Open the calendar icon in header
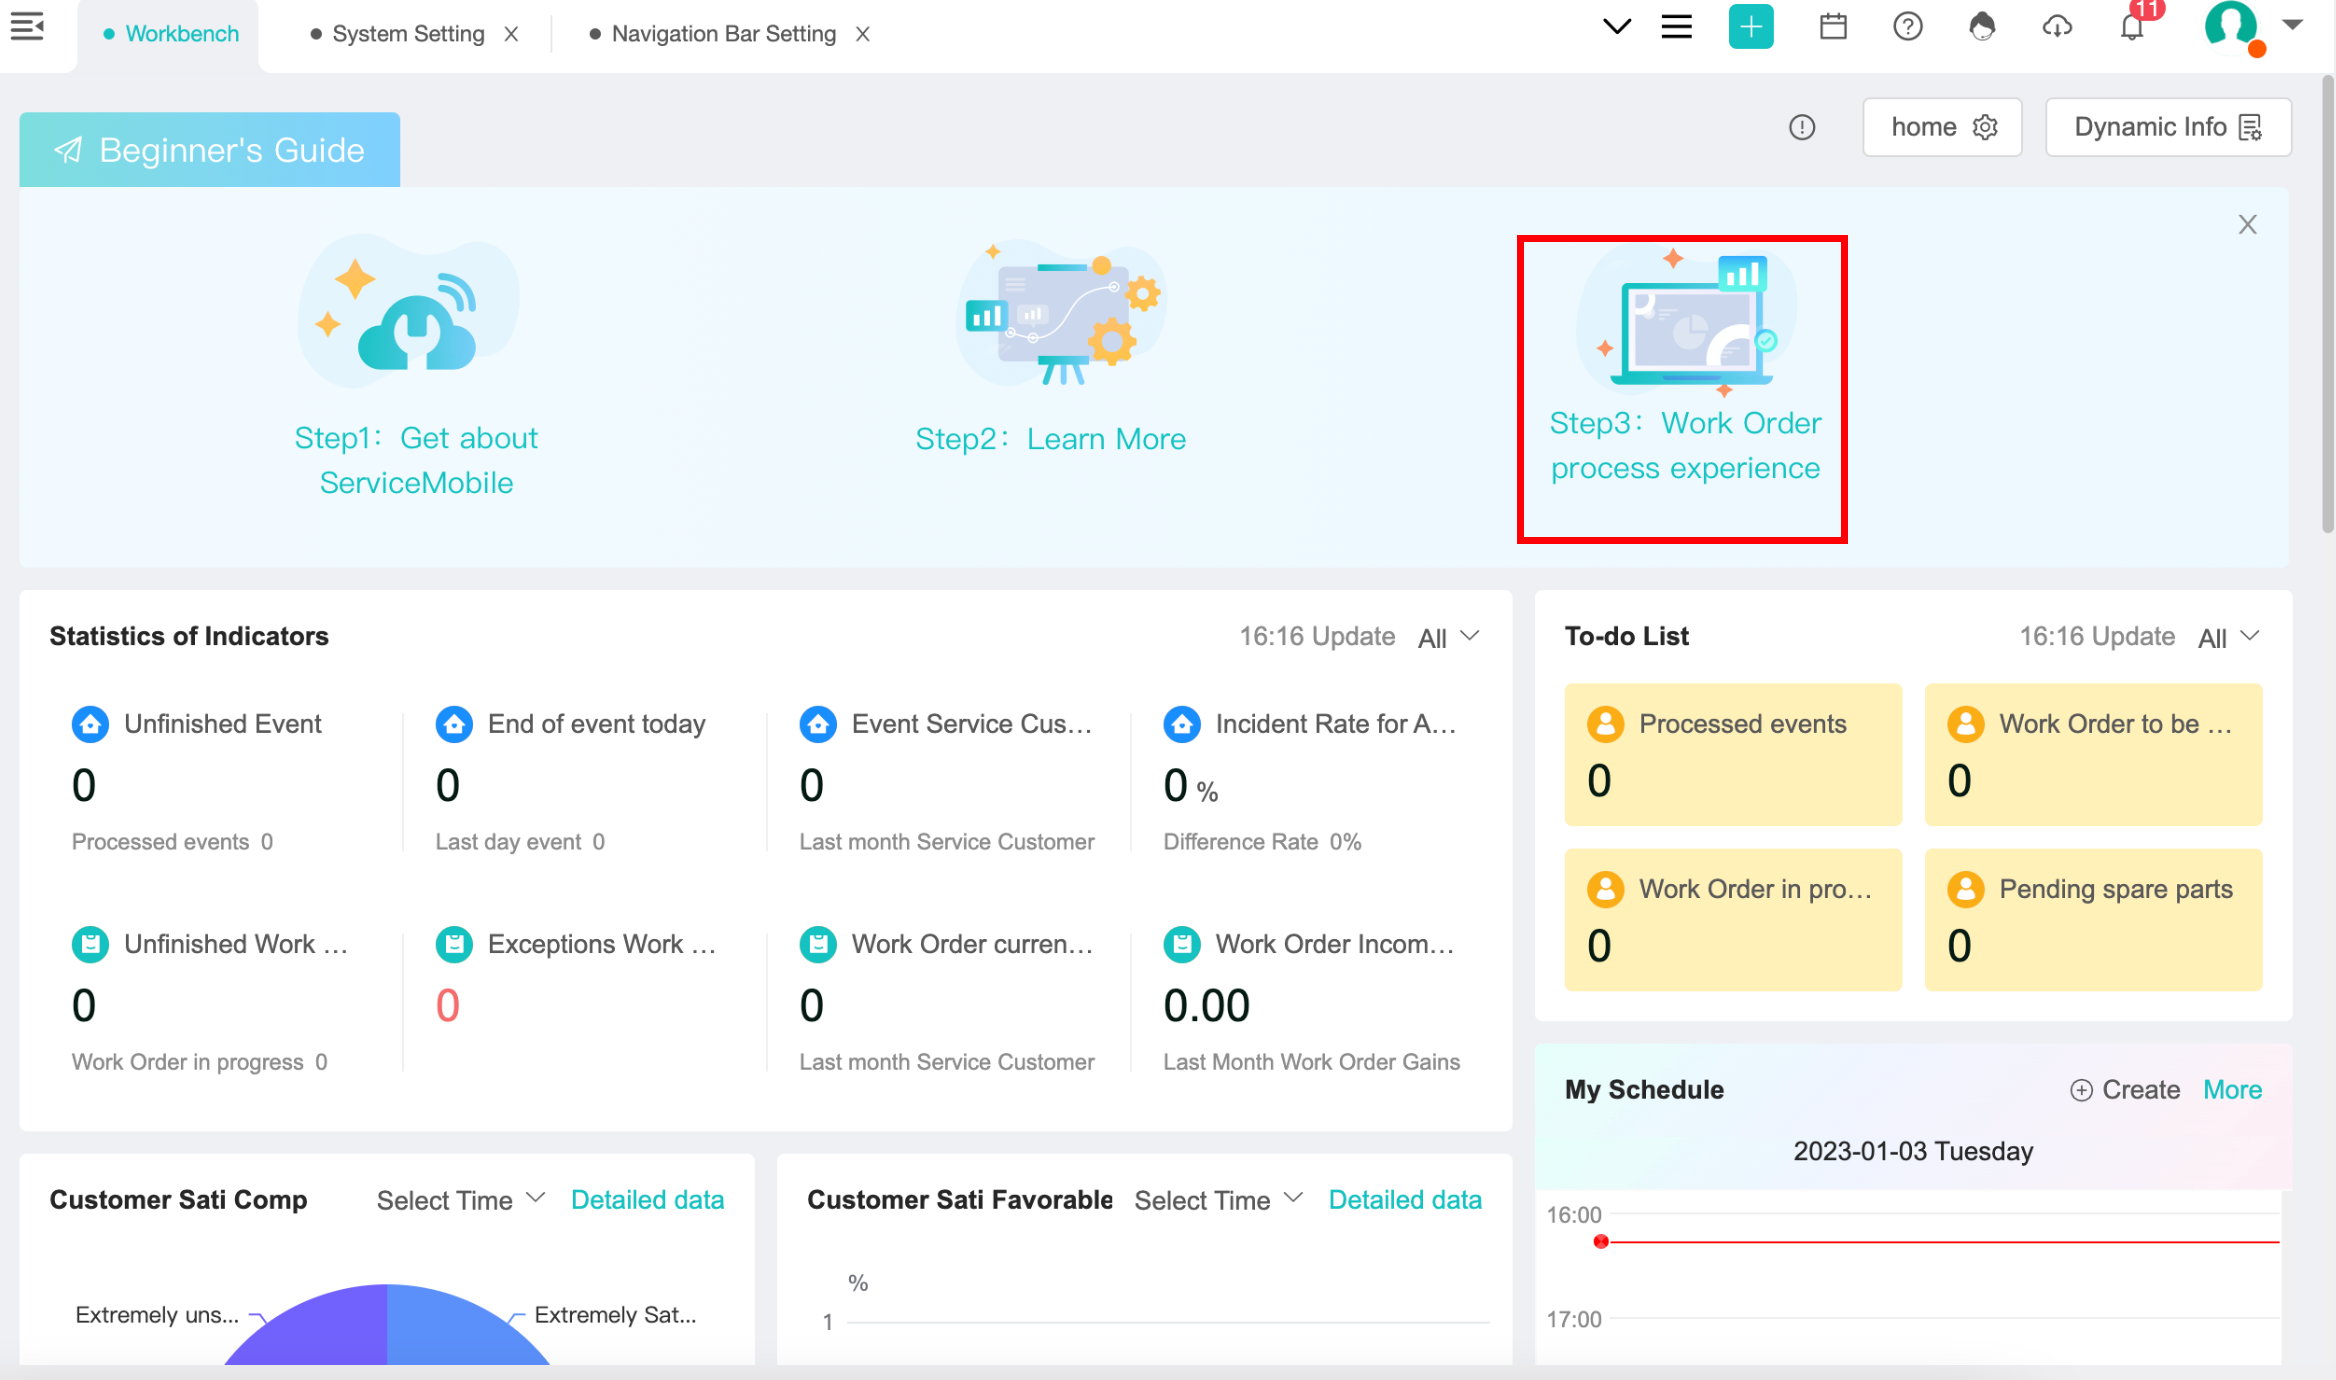 click(x=1833, y=26)
